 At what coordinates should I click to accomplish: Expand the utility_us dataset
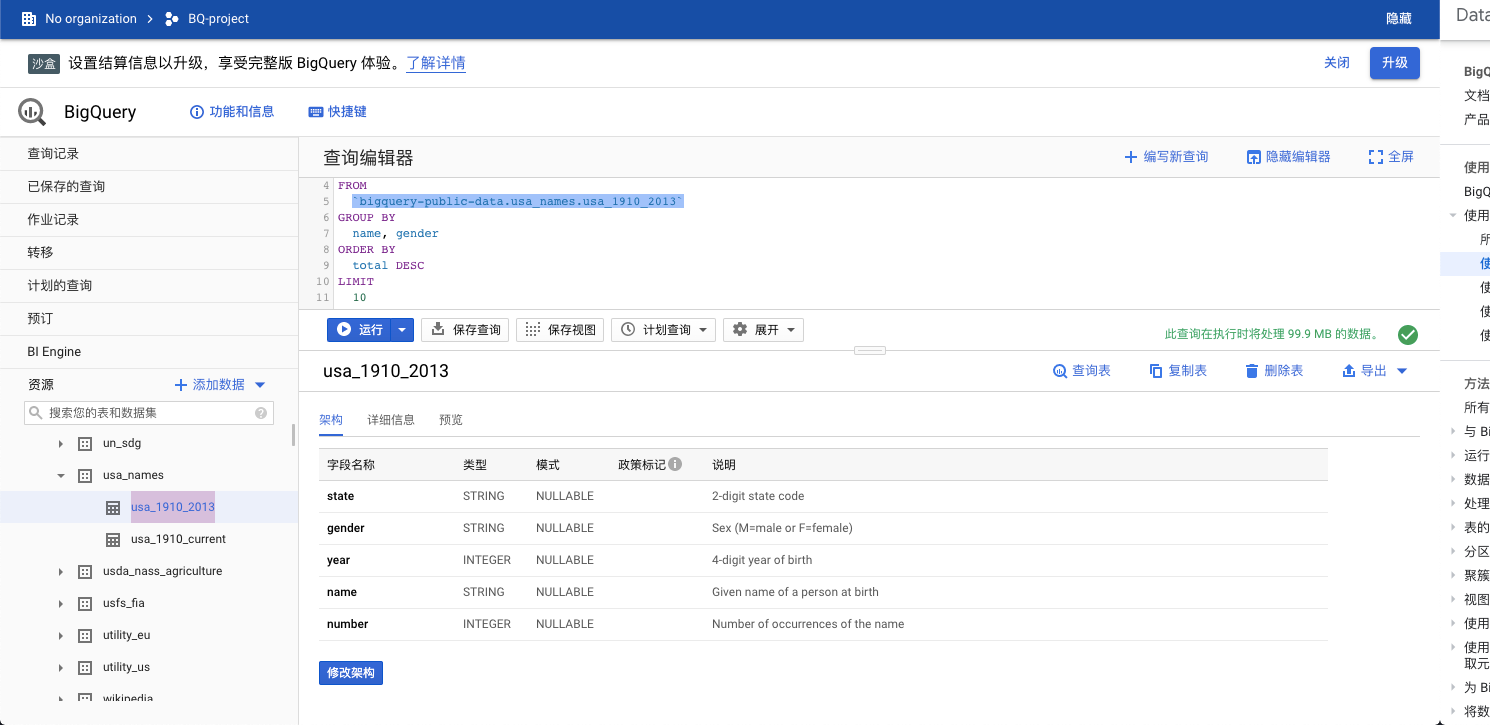(60, 667)
